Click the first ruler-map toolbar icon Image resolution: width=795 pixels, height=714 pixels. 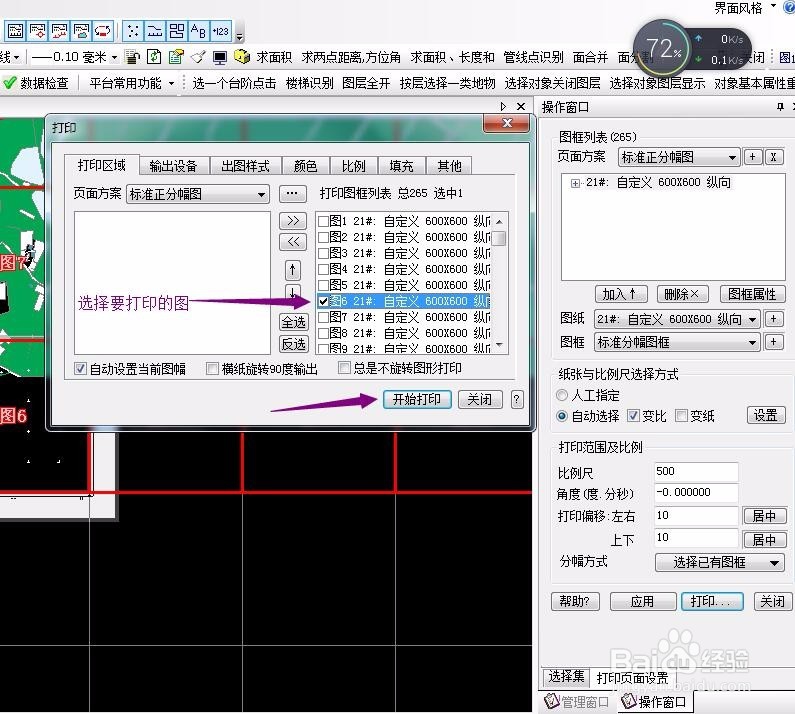pos(15,31)
